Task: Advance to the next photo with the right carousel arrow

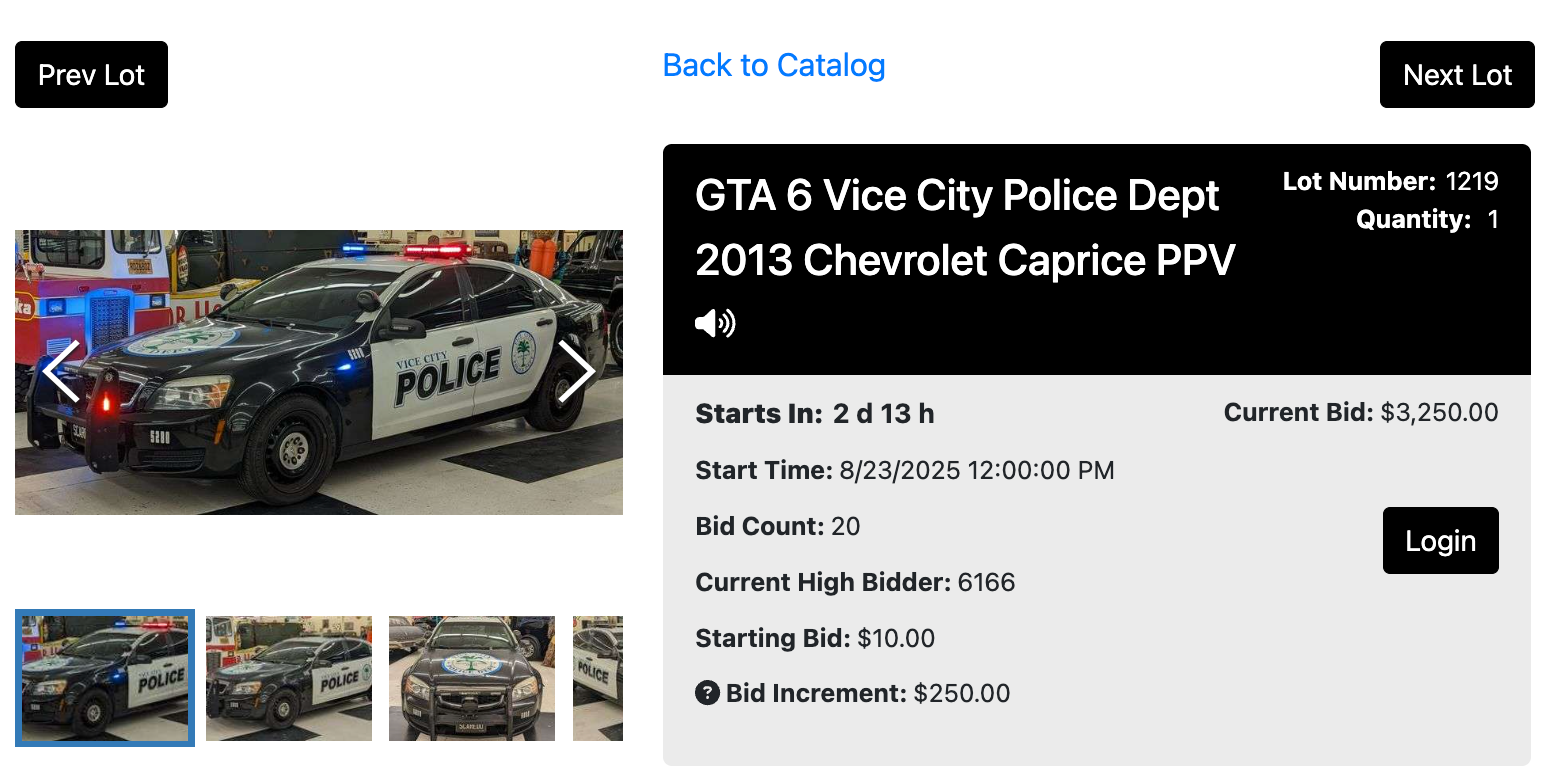Action: 576,371
